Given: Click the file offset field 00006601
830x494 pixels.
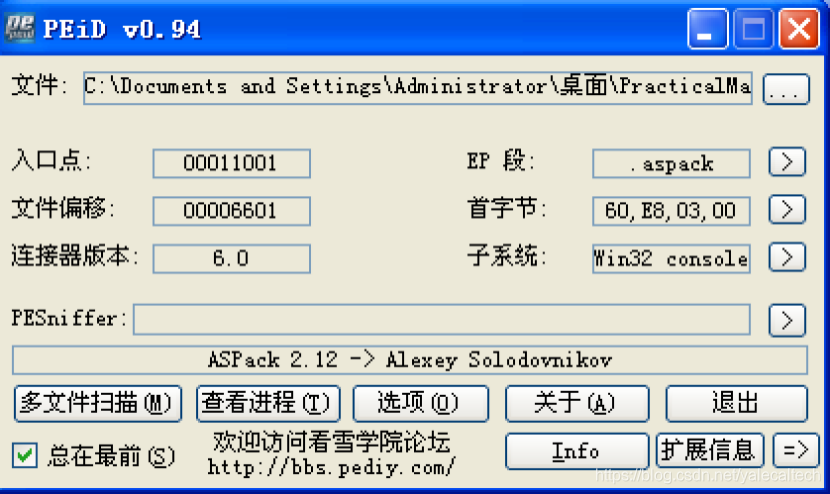Looking at the screenshot, I should tap(231, 211).
